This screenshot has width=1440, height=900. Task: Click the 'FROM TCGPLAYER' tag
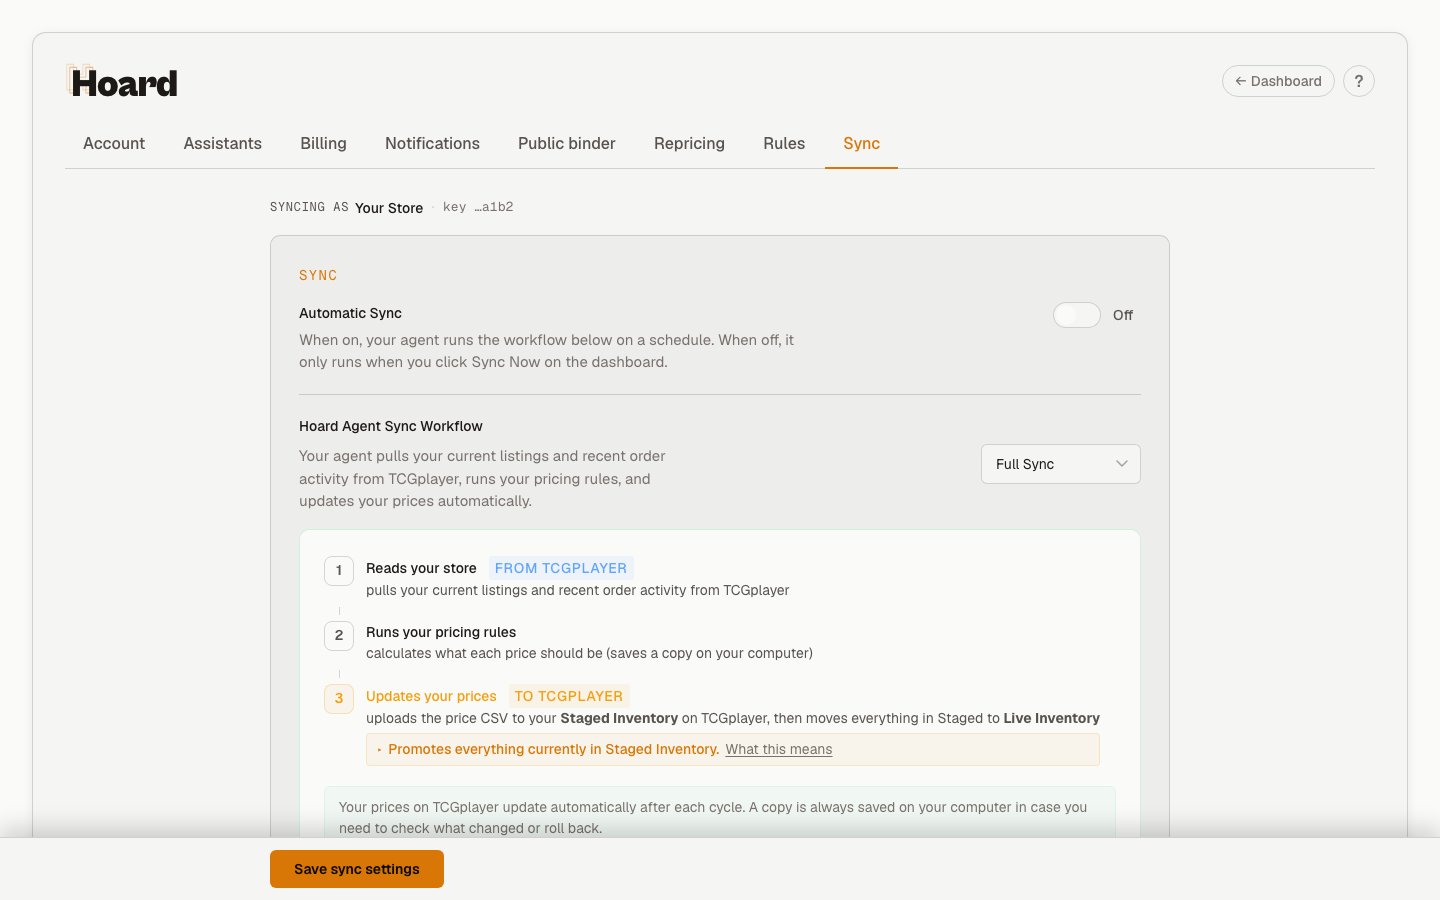[561, 568]
